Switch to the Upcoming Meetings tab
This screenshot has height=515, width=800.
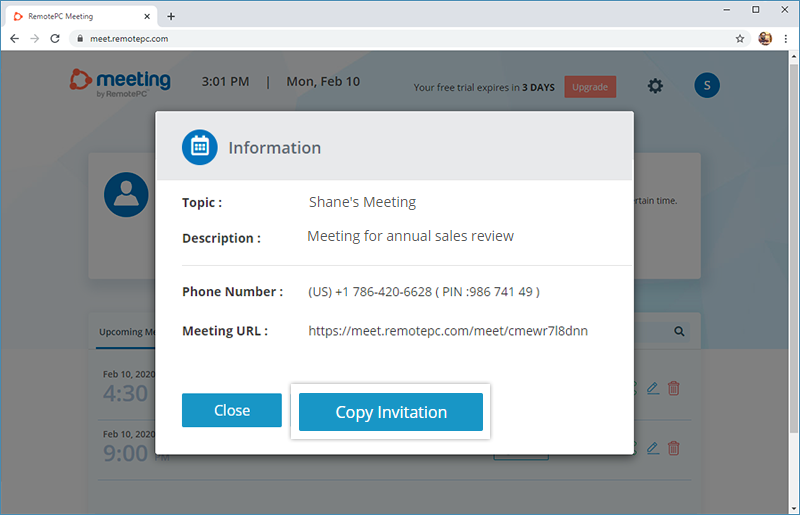[127, 332]
